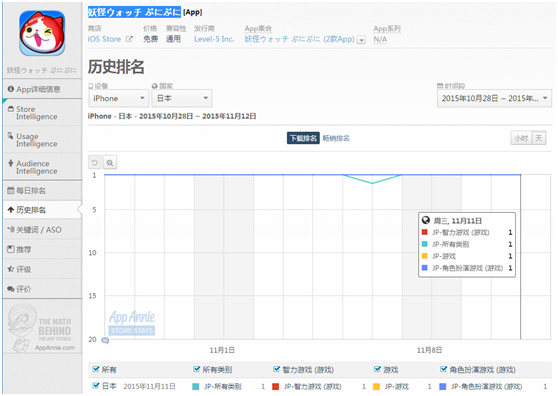Switch to 下载排名 download rank tab

[303, 138]
